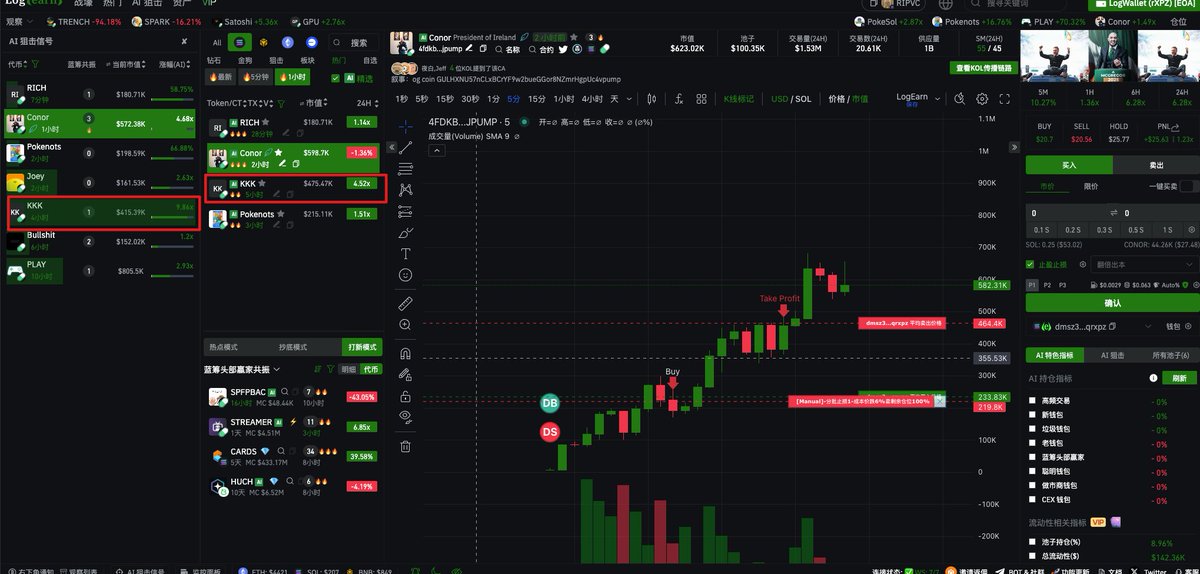Screen dimensions: 1200x574
Task: Favorite the RICH token with its star
Action: tap(265, 123)
